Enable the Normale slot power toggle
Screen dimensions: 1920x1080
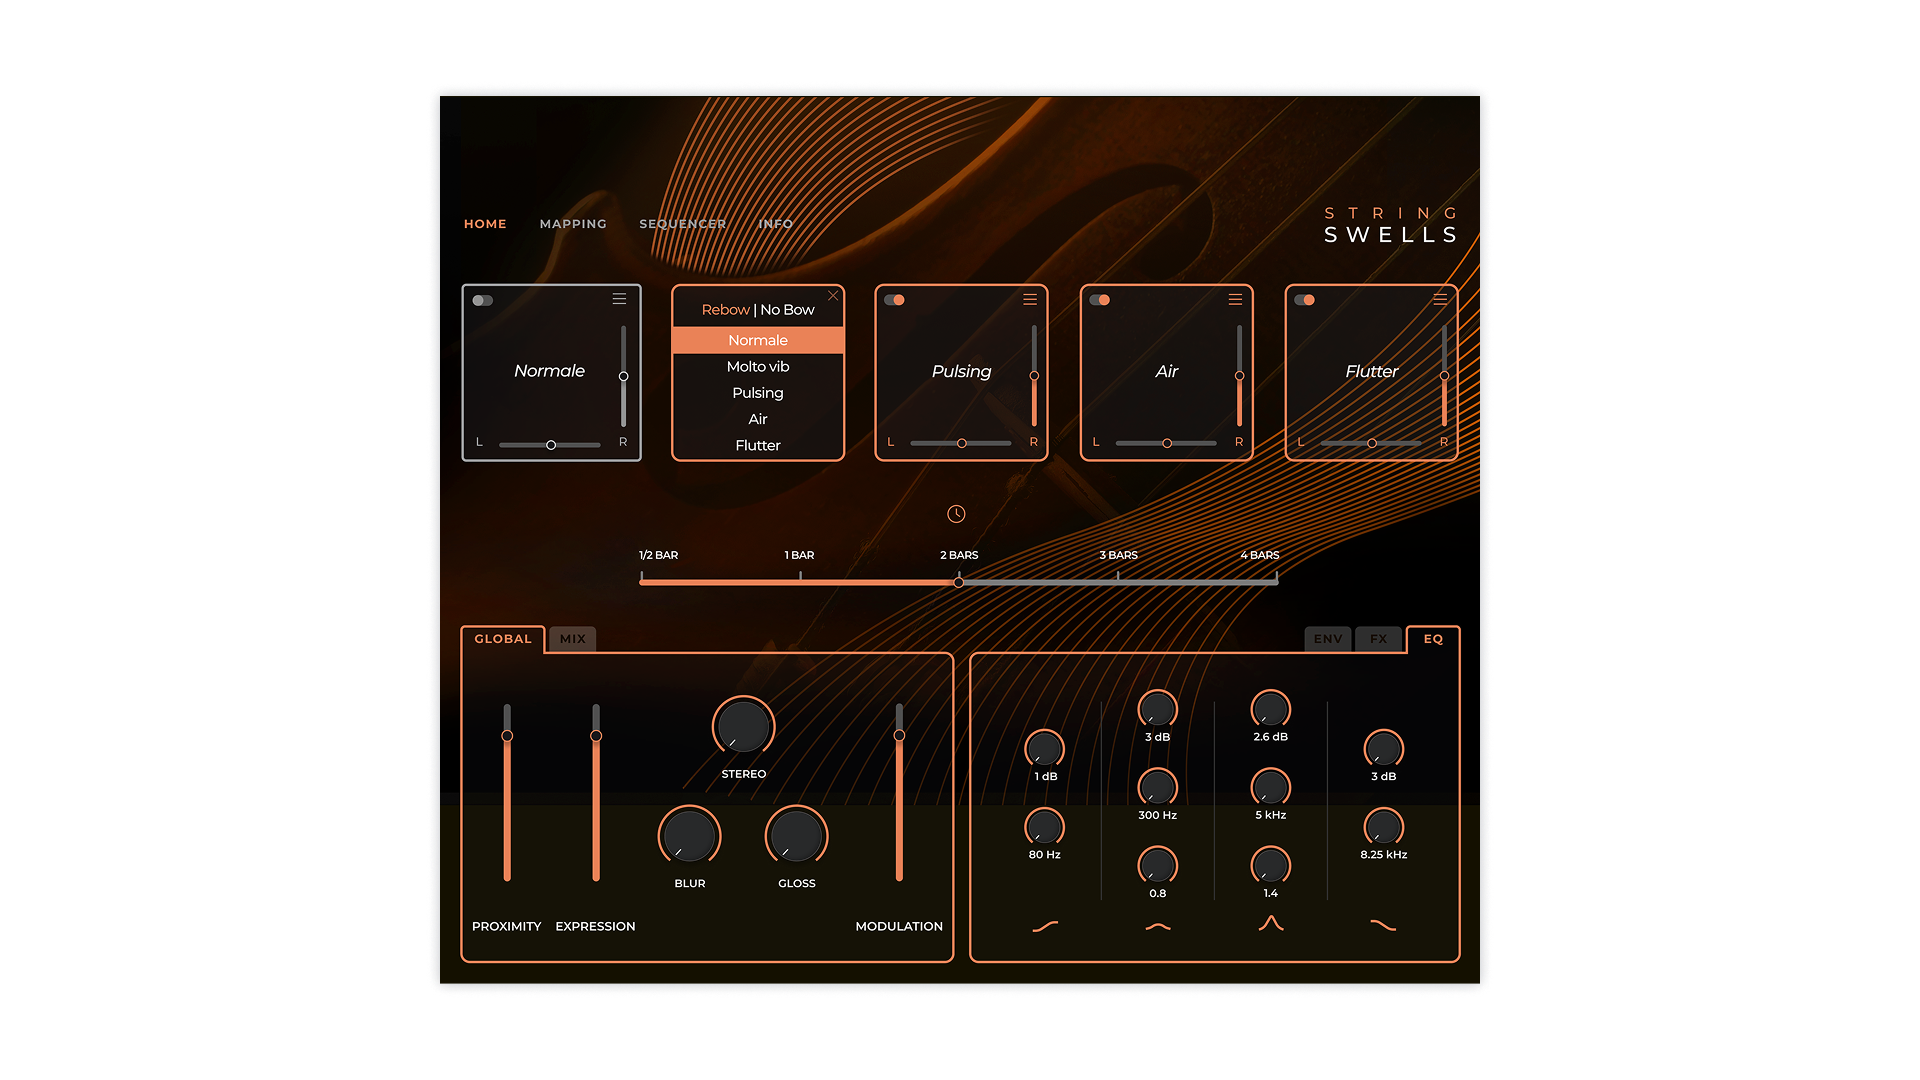[x=483, y=300]
